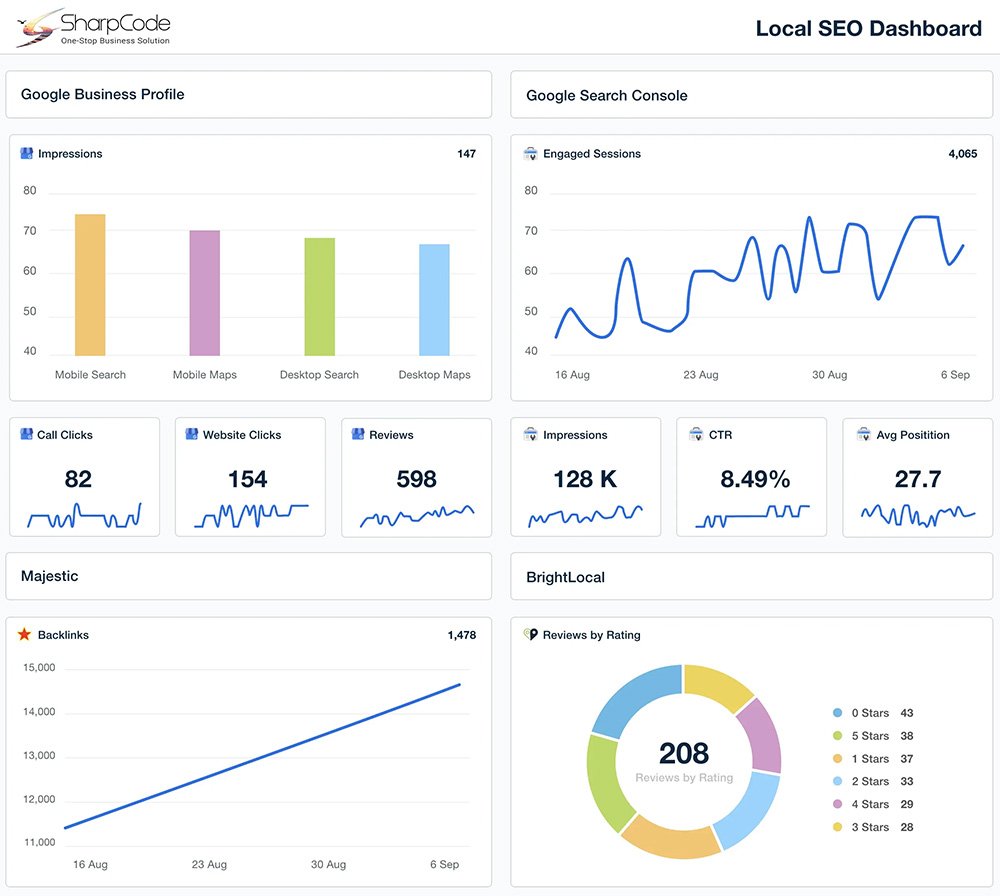Image resolution: width=1000 pixels, height=896 pixels.
Task: Click the CTR card icon
Action: pos(696,435)
